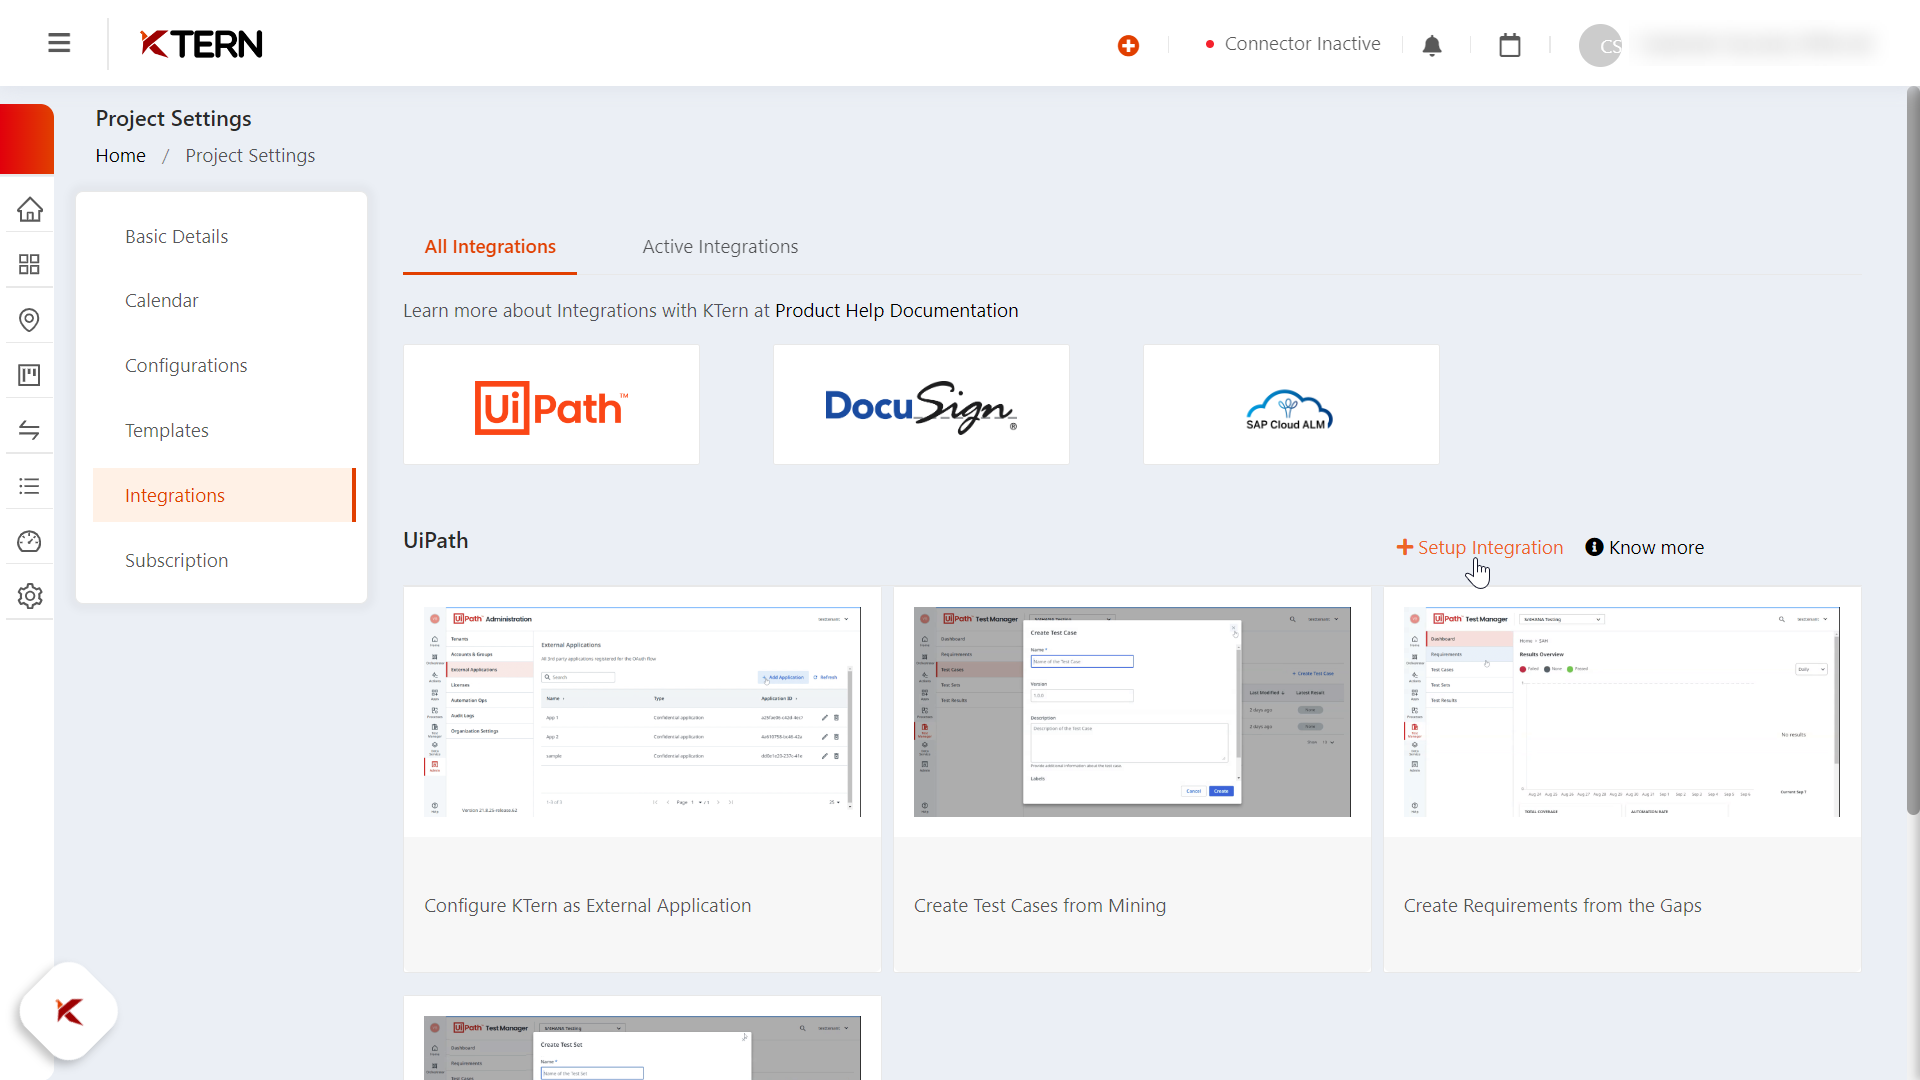1920x1080 pixels.
Task: Open the hamburger navigation menu
Action: pyautogui.click(x=59, y=43)
